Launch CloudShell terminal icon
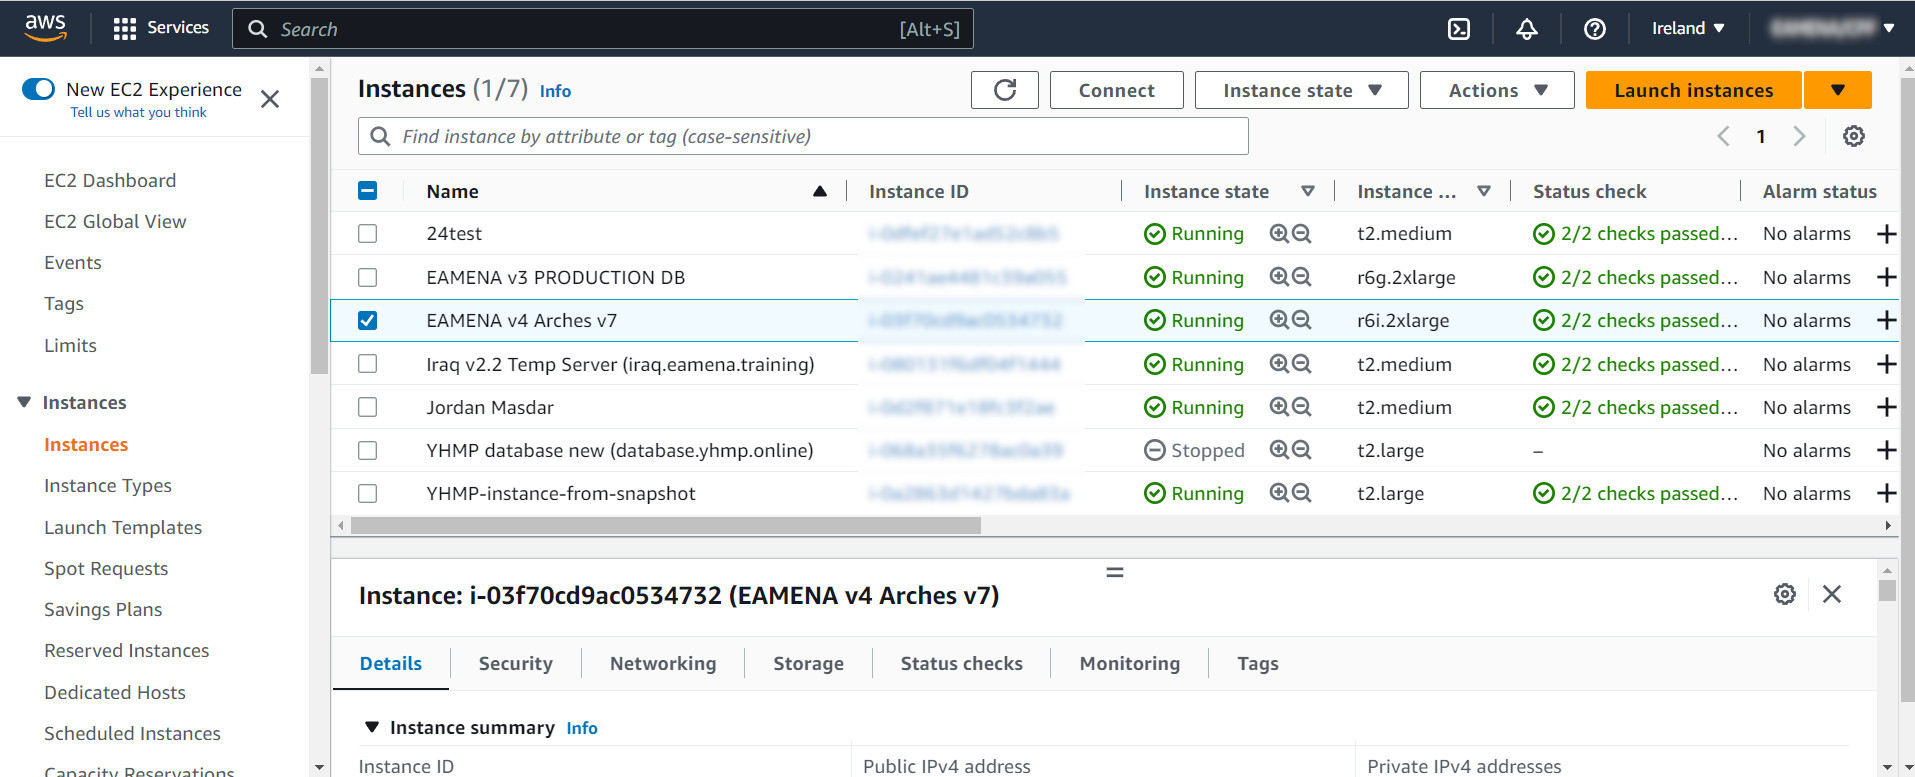Viewport: 1915px width, 777px height. click(x=1459, y=29)
